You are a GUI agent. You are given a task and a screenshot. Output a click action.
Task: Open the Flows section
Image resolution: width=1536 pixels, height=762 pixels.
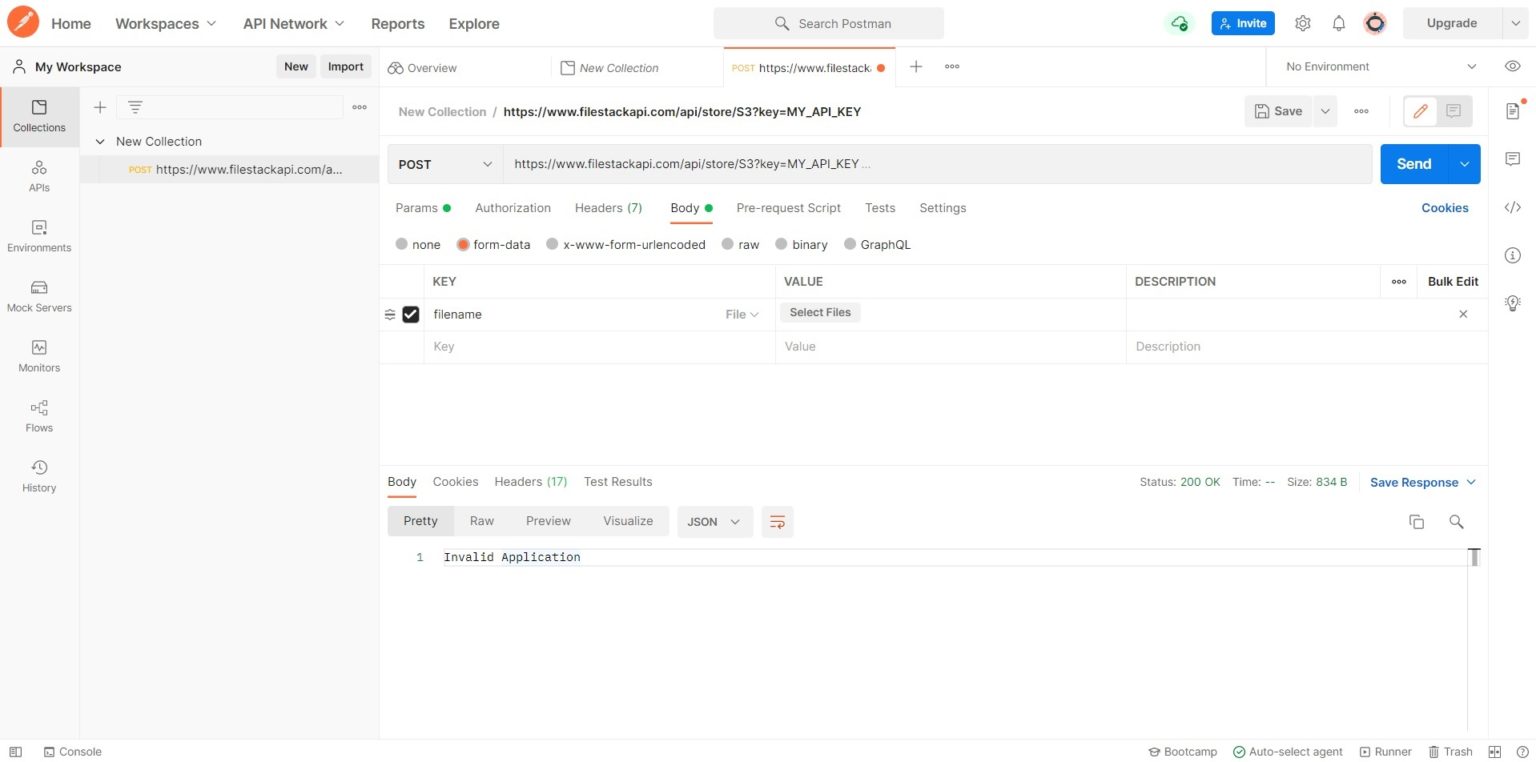tap(39, 415)
